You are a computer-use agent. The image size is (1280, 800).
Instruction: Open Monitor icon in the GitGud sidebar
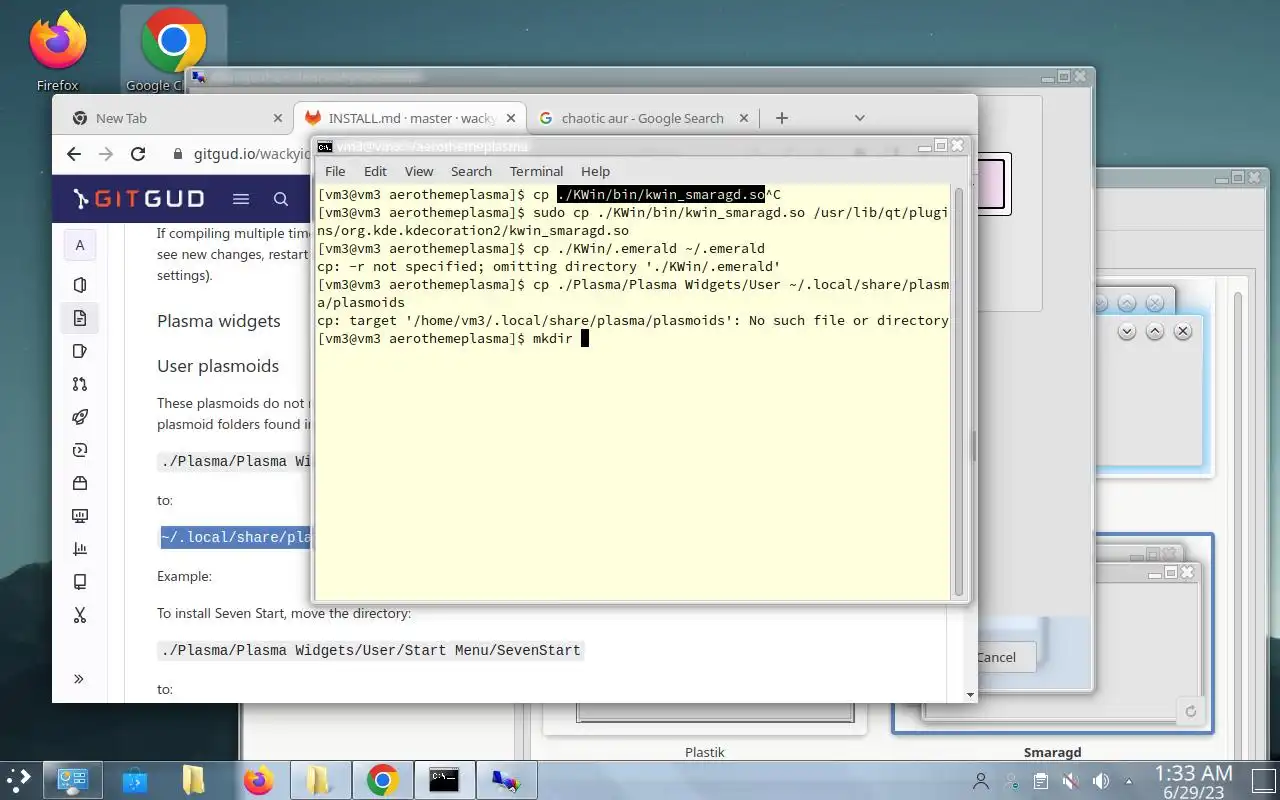(80, 516)
